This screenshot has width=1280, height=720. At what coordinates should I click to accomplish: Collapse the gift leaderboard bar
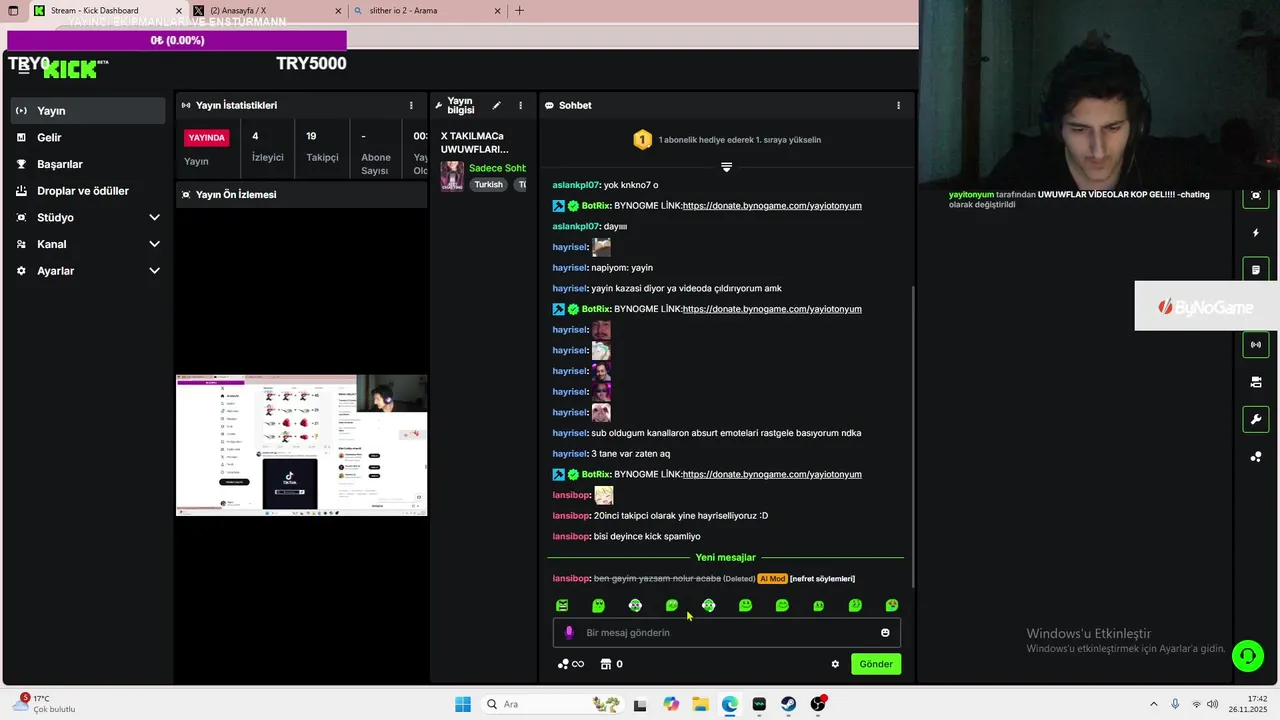click(x=726, y=167)
